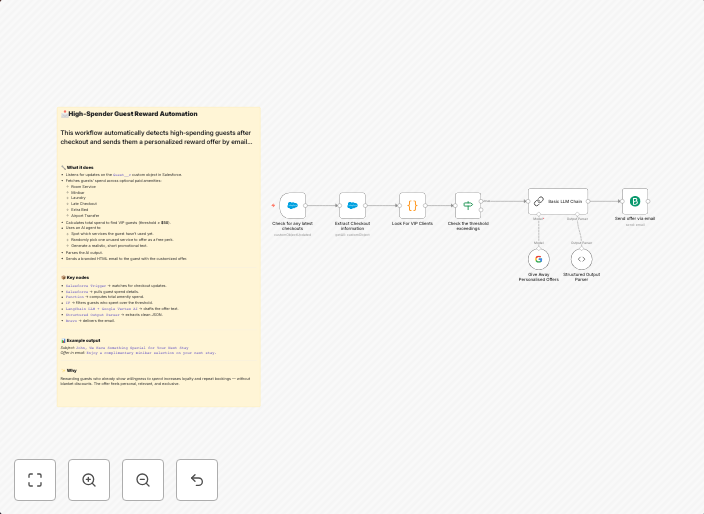This screenshot has height=514, width=704.
Task: Zoom out of the workflow canvas
Action: tap(143, 480)
